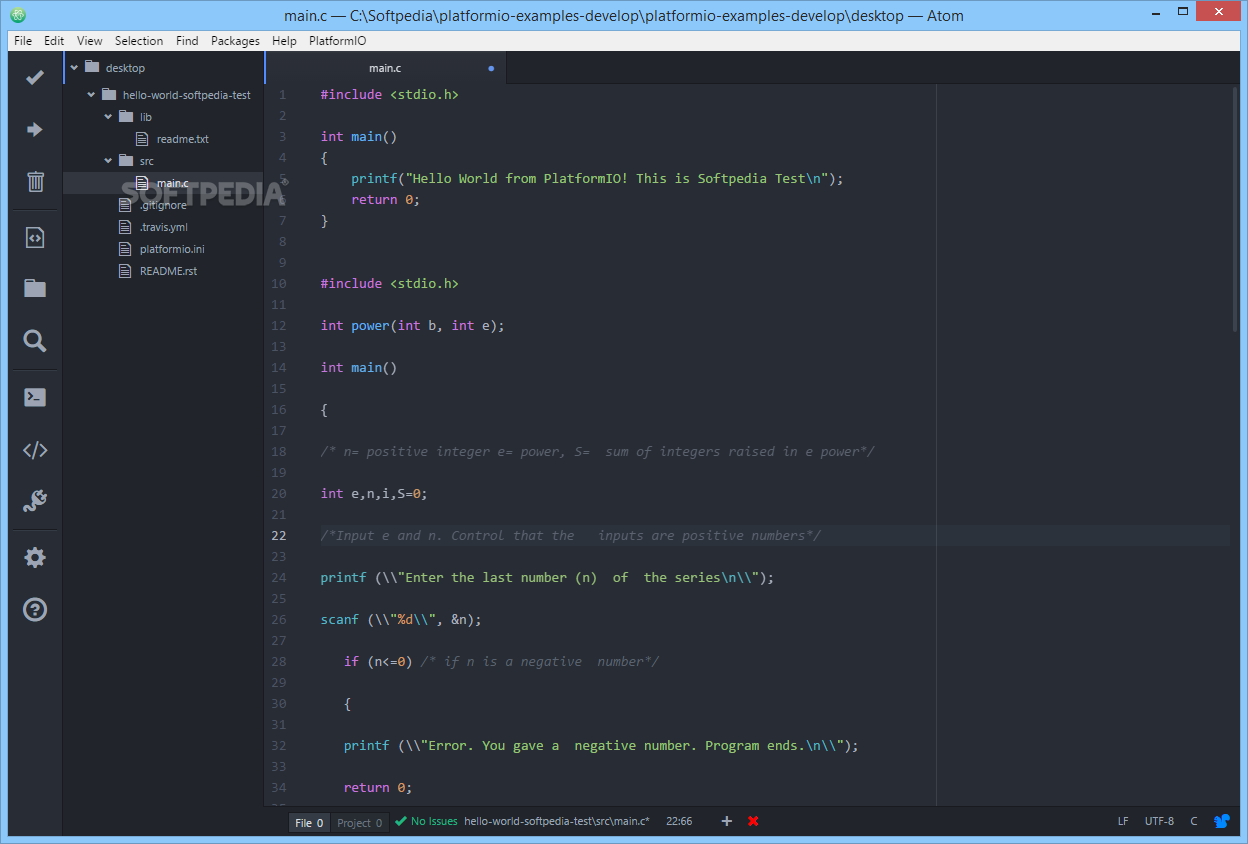This screenshot has width=1248, height=844.
Task: Select the main.c editor tab
Action: pos(385,68)
